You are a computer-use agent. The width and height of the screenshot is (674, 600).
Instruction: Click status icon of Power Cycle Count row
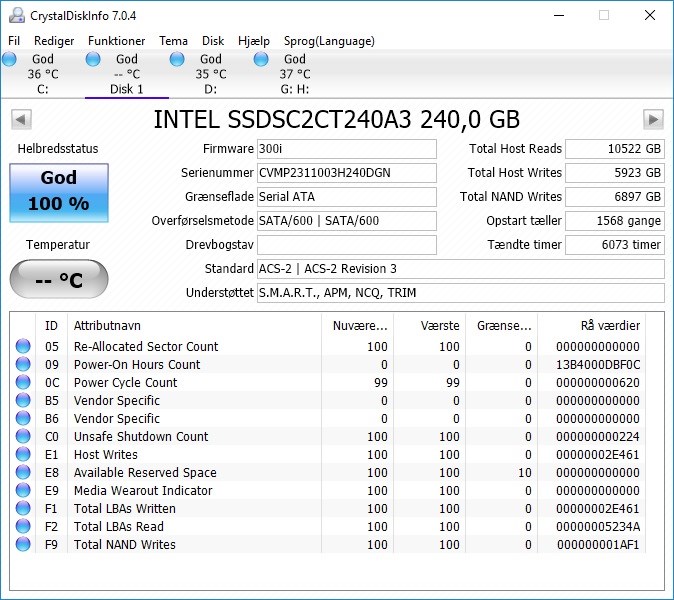tap(23, 382)
